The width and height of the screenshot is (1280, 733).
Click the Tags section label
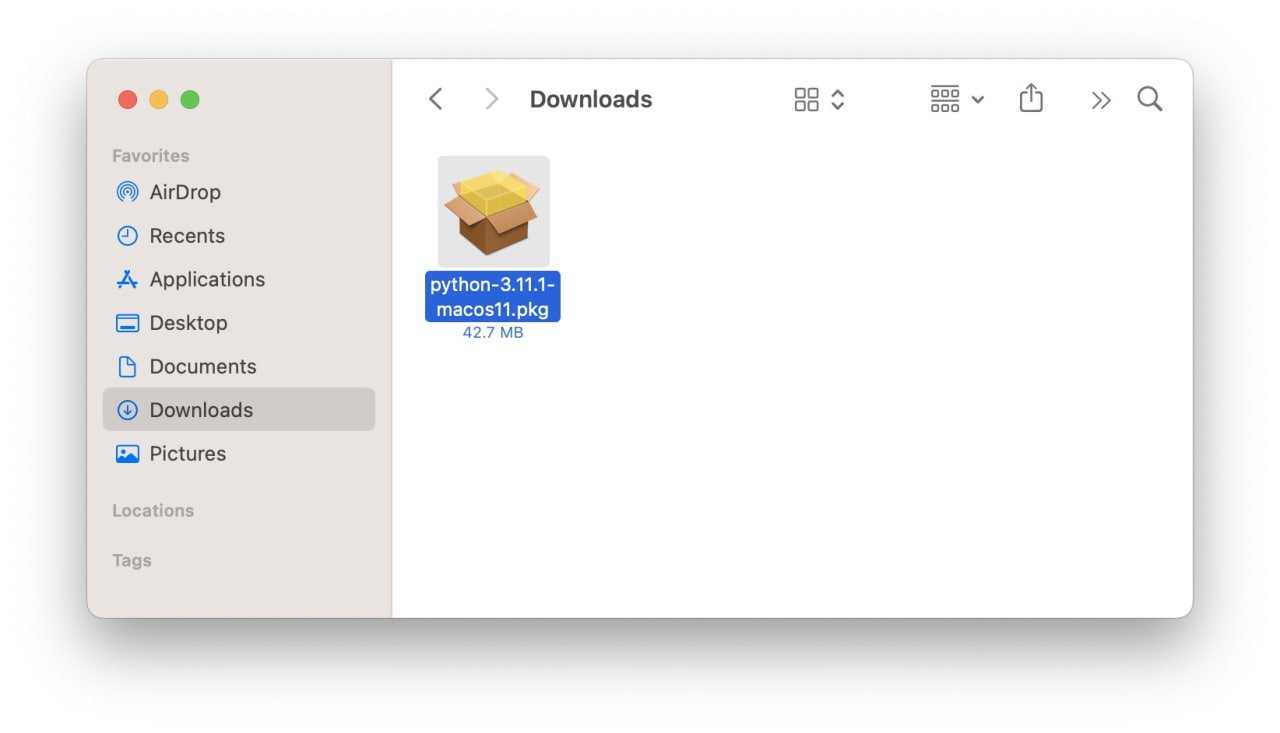point(131,561)
